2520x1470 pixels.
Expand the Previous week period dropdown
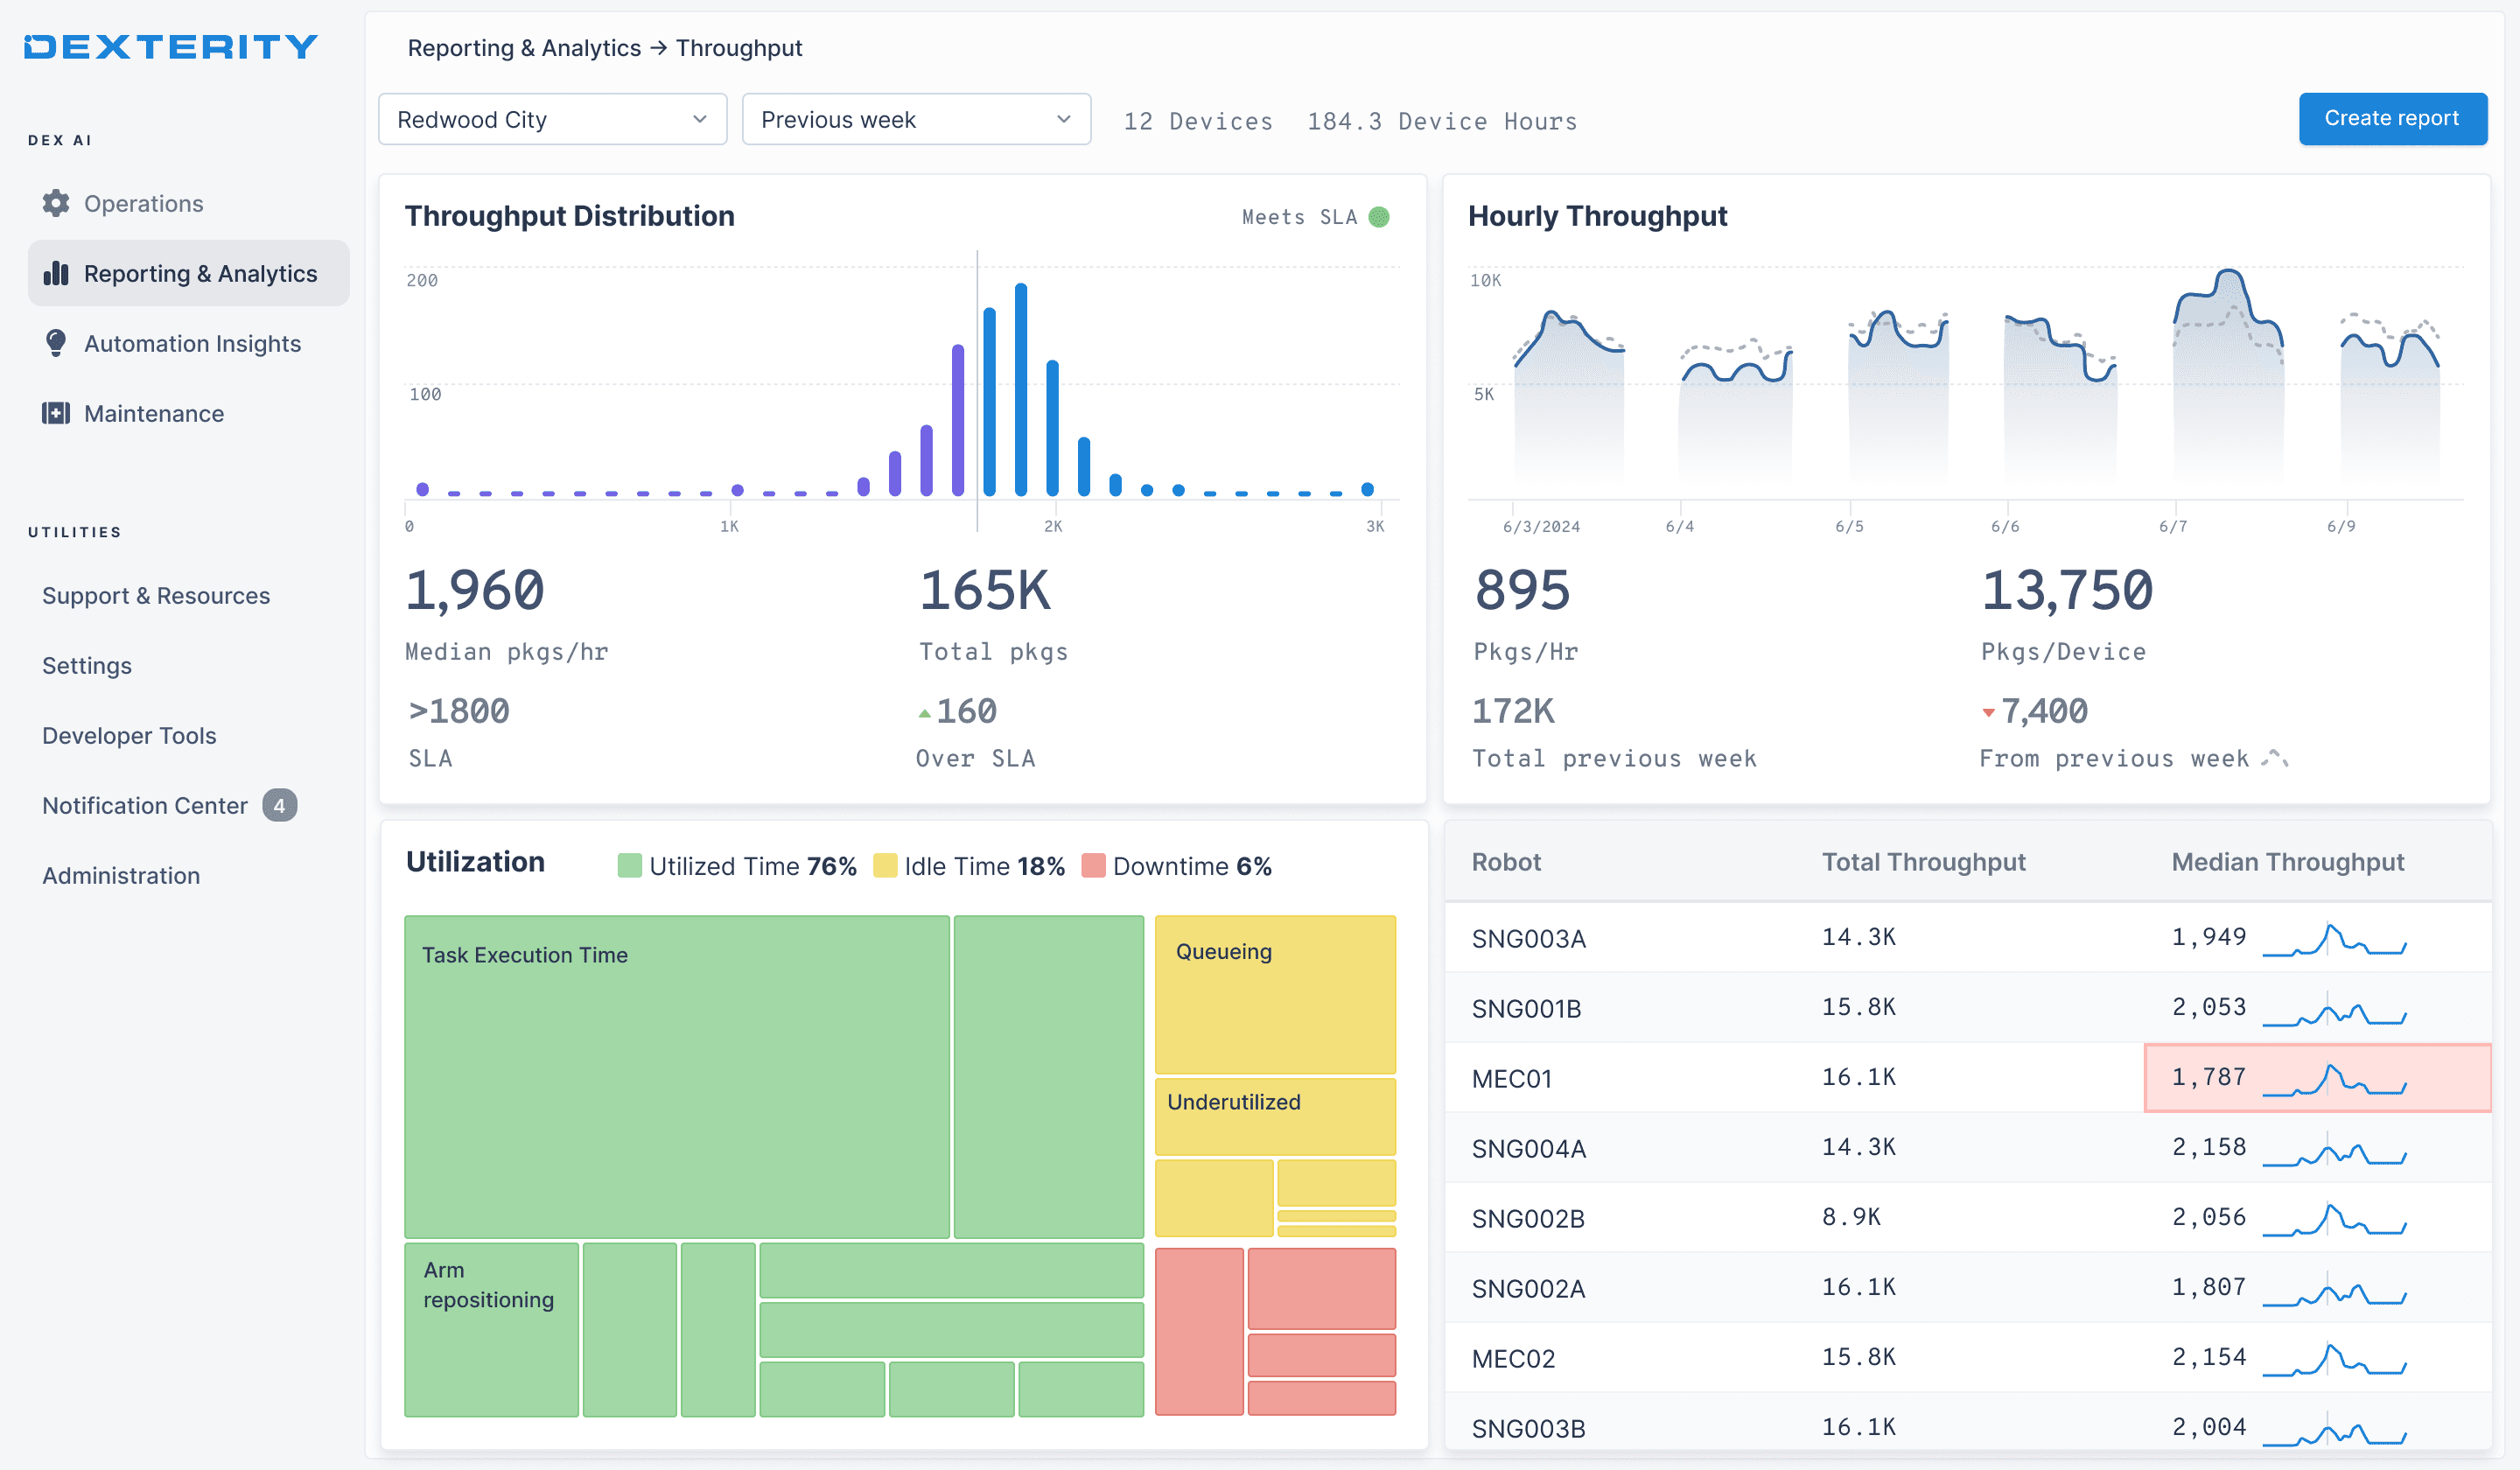coord(916,120)
